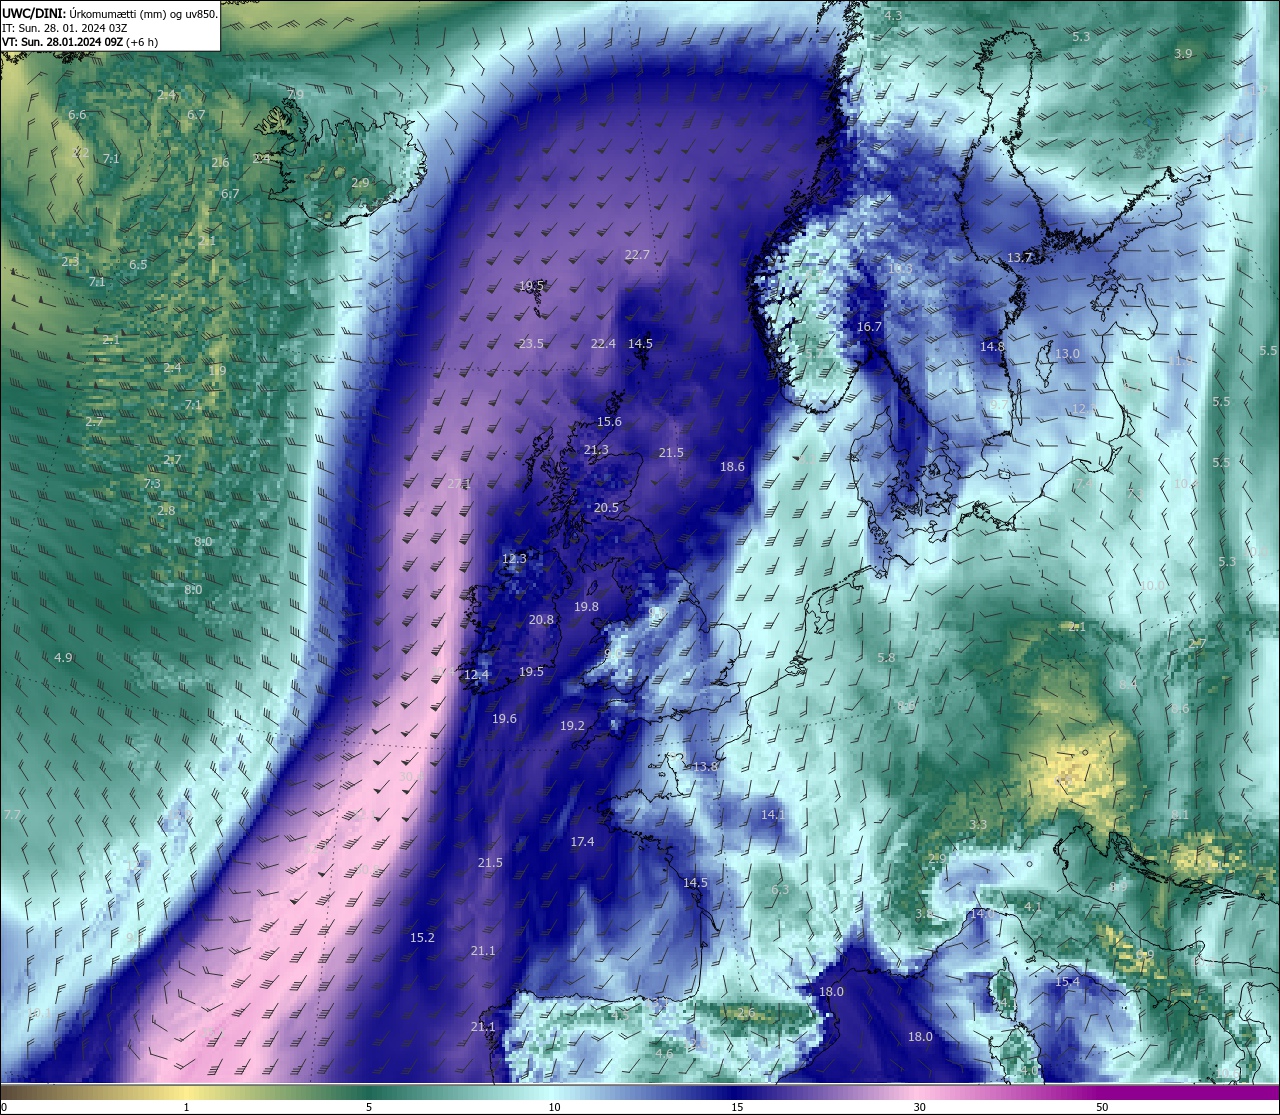Click the 7.3 value on the left
The height and width of the screenshot is (1115, 1280).
(152, 484)
